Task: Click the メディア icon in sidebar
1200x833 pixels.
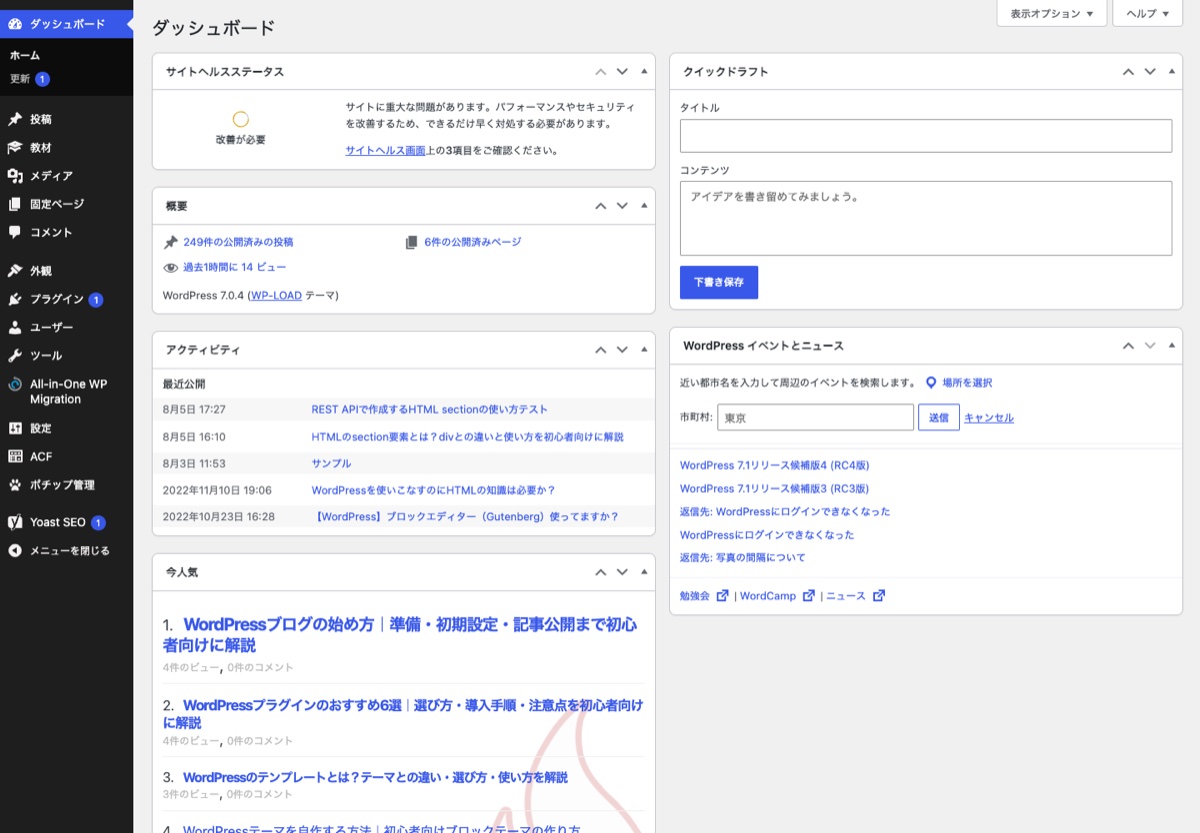Action: pyautogui.click(x=15, y=176)
